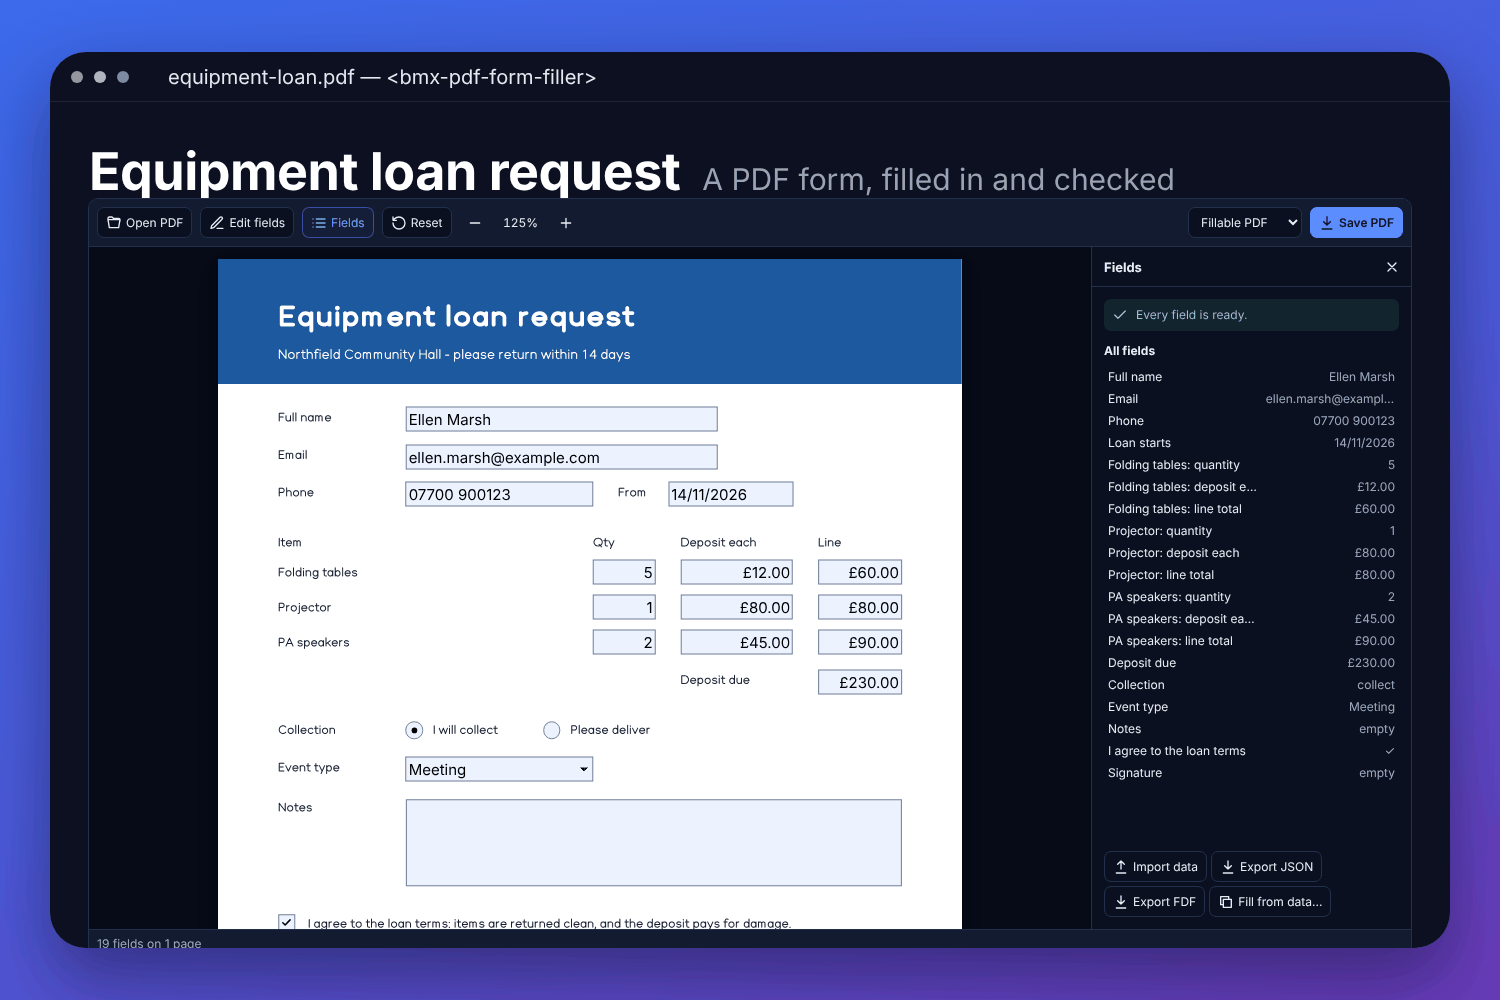The image size is (1500, 1000).
Task: Select 'Full name' row in fields list
Action: point(1251,377)
